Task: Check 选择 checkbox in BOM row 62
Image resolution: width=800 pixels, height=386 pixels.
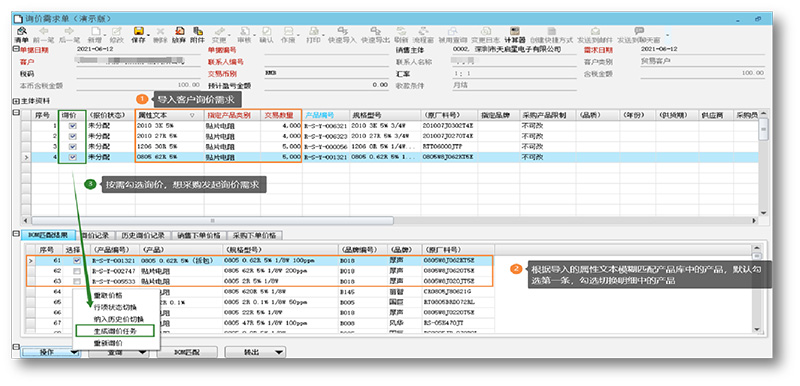Action: click(77, 271)
